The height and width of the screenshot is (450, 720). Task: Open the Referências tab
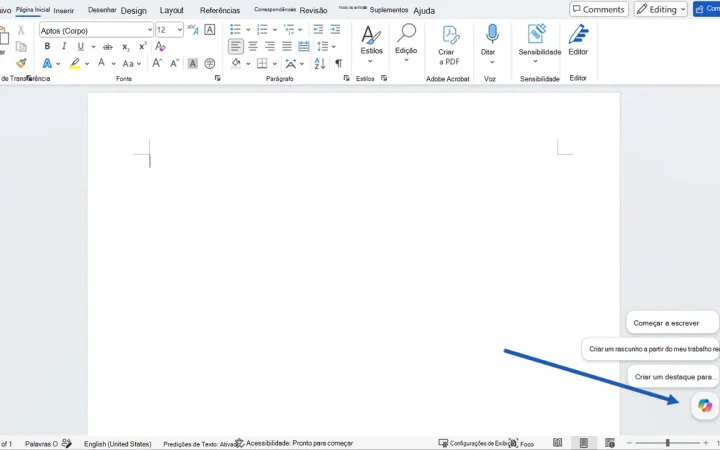point(219,10)
